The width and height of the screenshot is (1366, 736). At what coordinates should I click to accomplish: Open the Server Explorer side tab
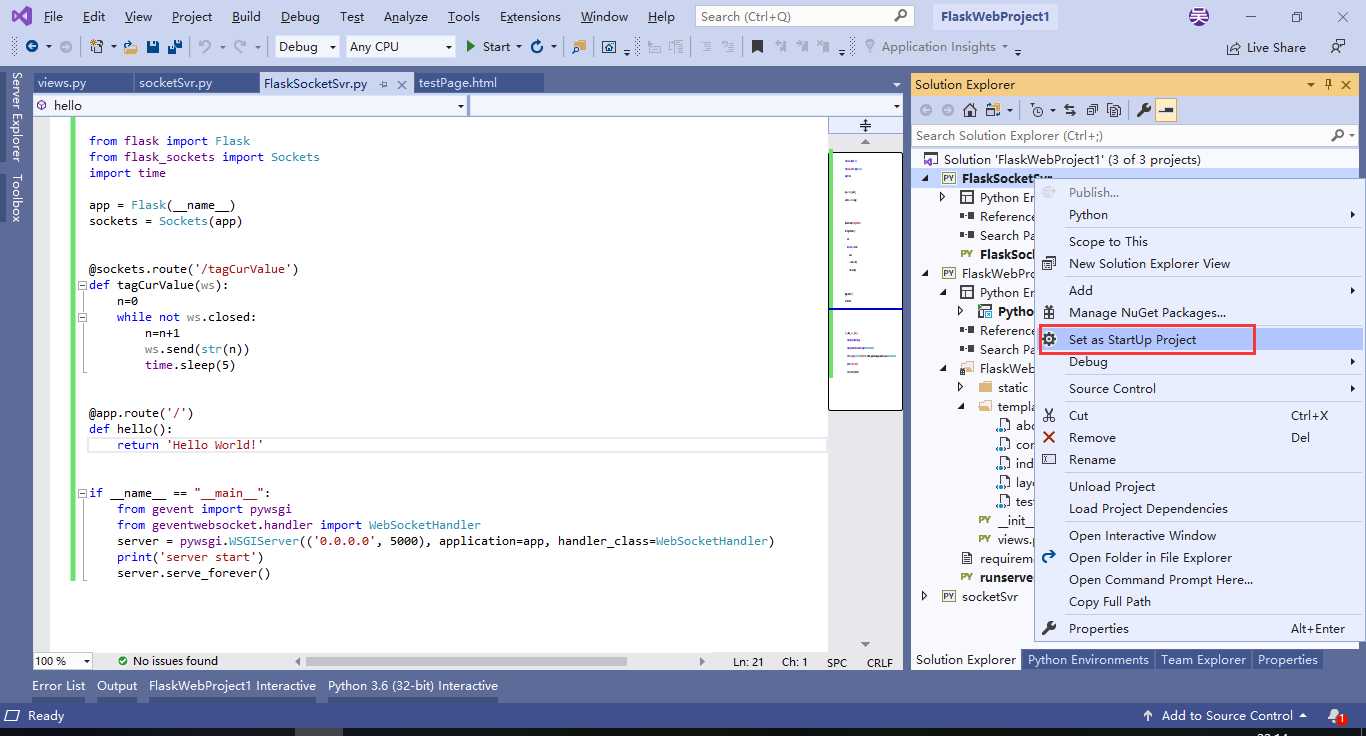click(16, 116)
